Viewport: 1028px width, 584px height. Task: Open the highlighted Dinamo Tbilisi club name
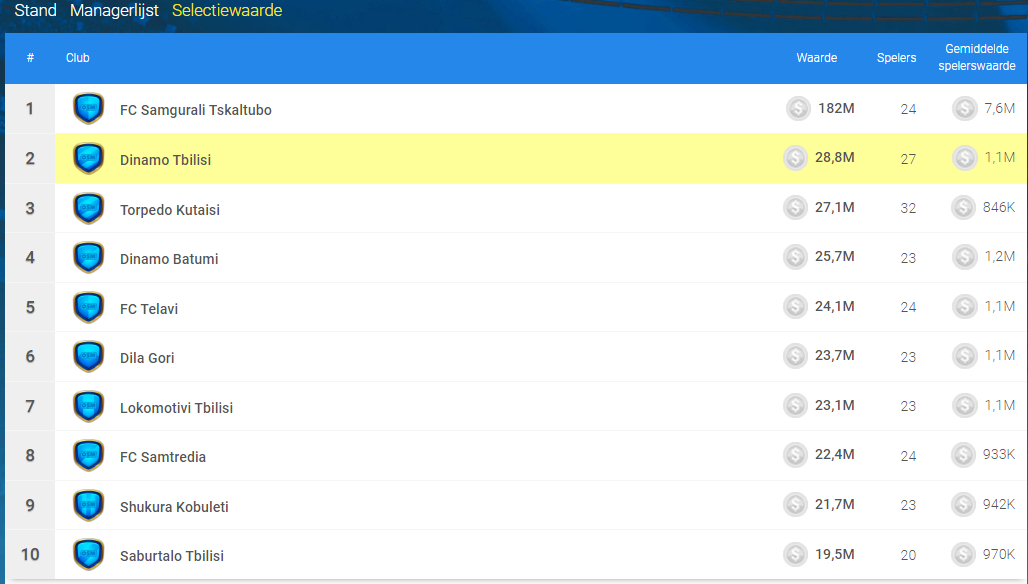pyautogui.click(x=165, y=160)
